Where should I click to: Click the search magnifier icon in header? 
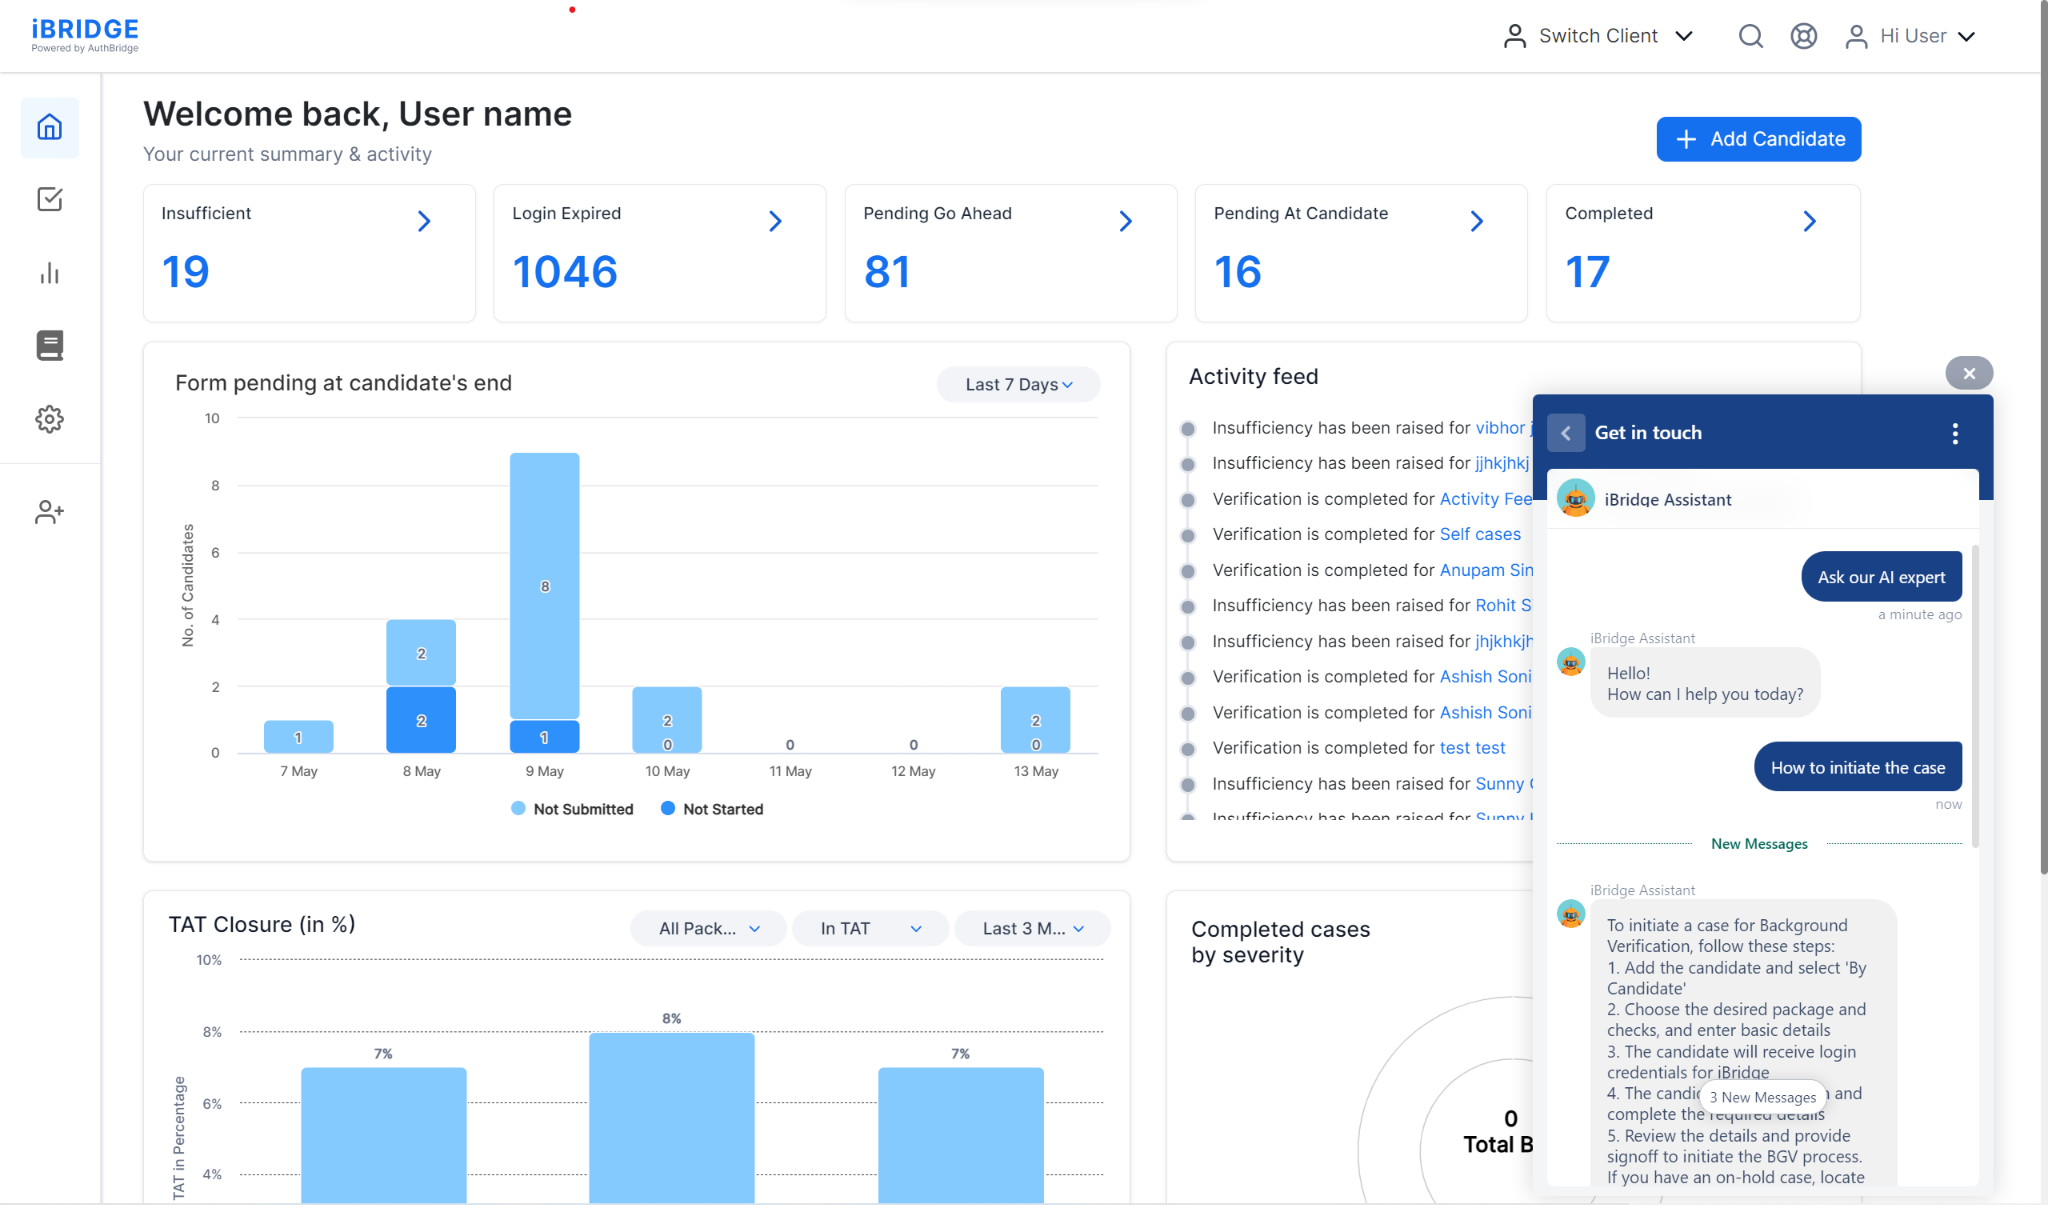click(1750, 36)
